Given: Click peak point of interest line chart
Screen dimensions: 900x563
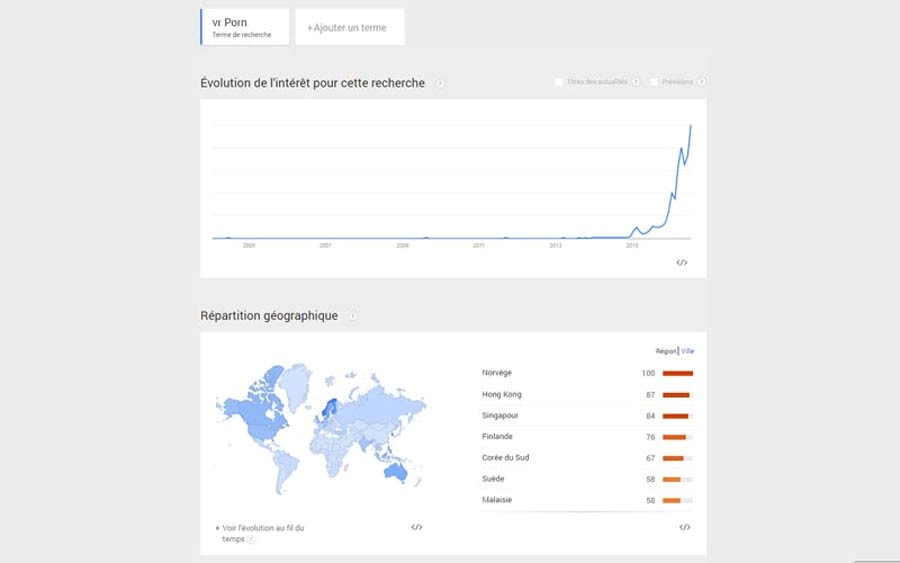Looking at the screenshot, I should coord(690,125).
